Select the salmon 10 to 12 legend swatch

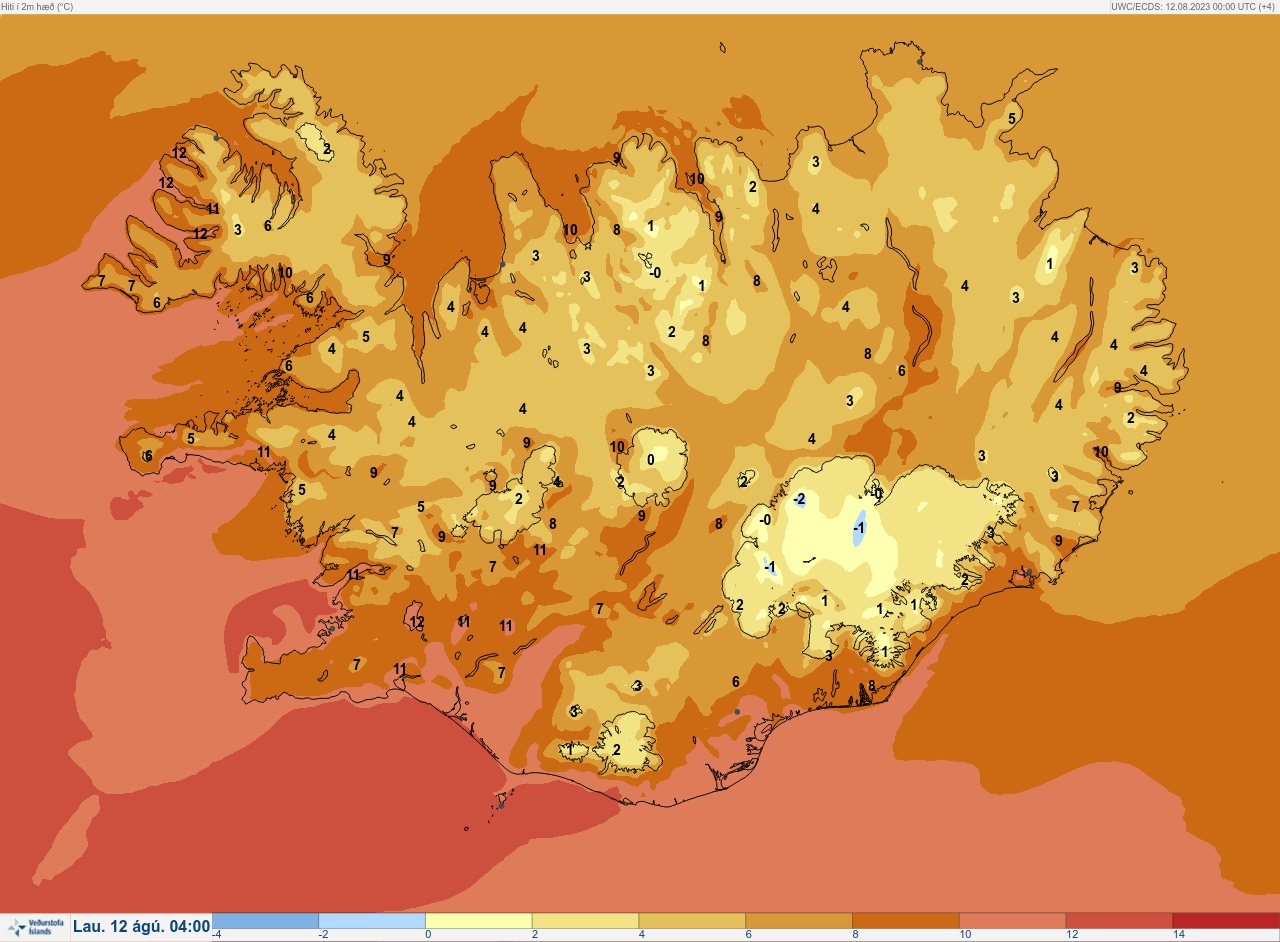[x=1012, y=921]
